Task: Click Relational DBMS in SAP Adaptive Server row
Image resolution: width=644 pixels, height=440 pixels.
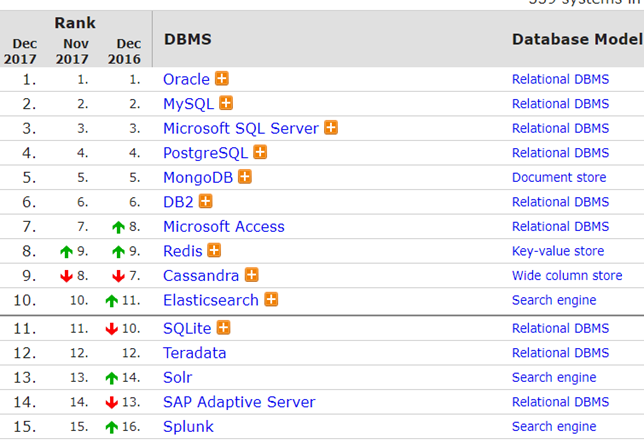Action: coord(560,402)
